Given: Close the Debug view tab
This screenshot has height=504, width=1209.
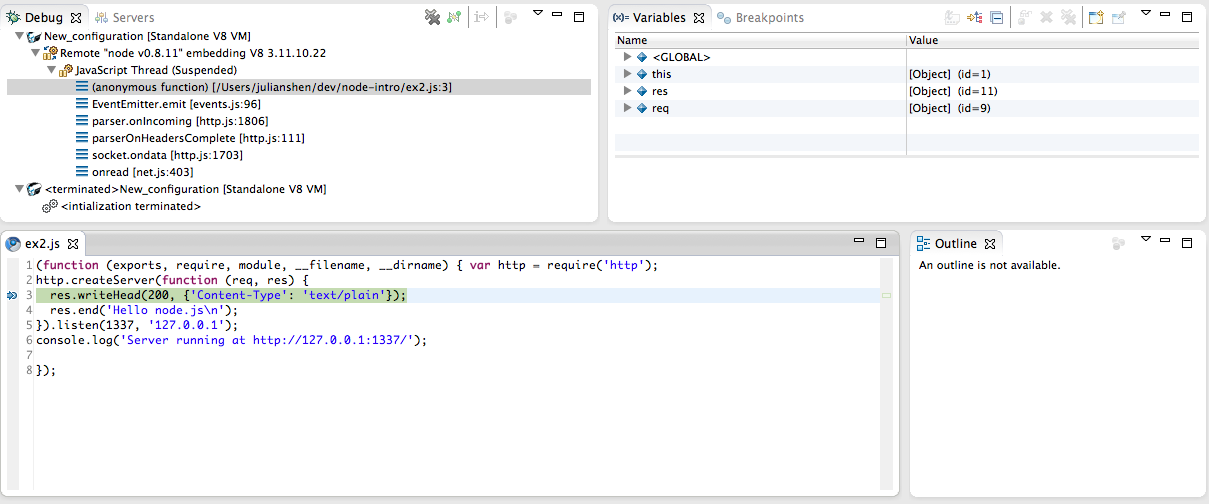Looking at the screenshot, I should (x=76, y=18).
